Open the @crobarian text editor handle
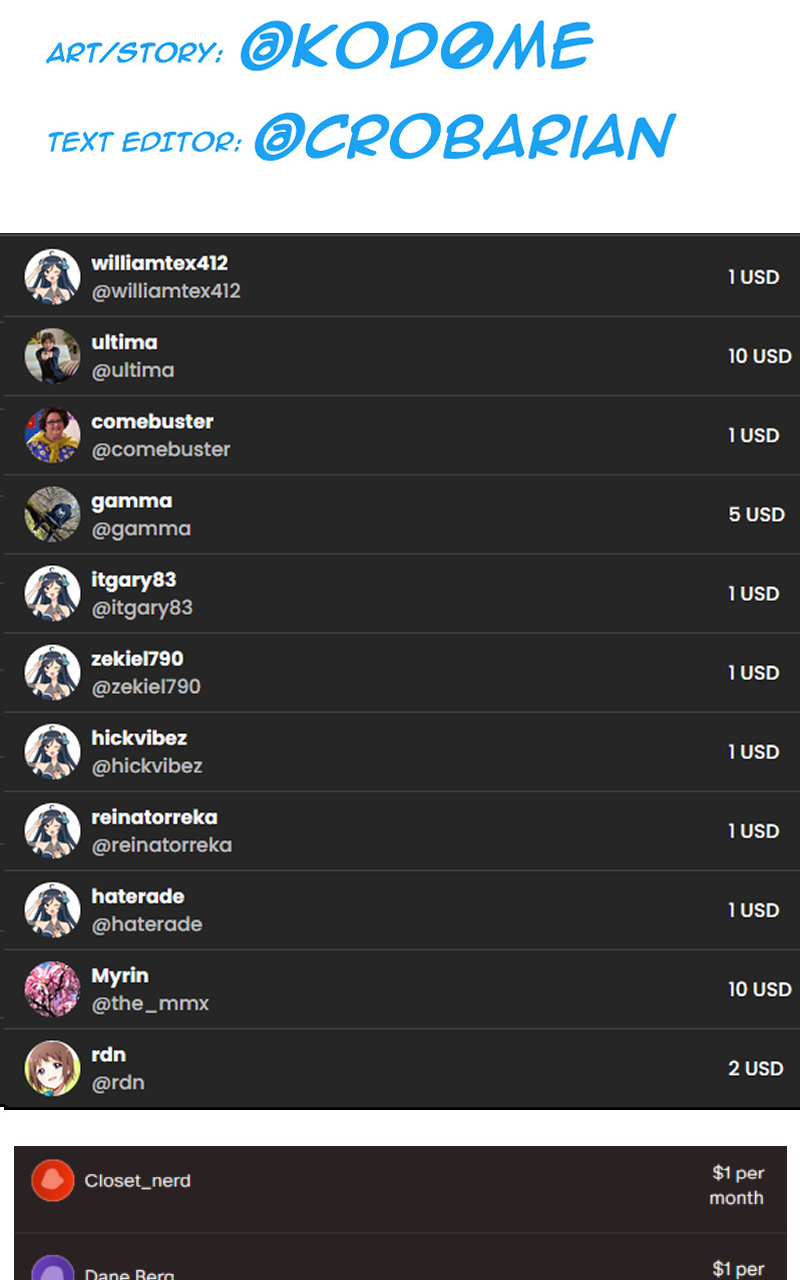The height and width of the screenshot is (1280, 800). pyautogui.click(x=465, y=136)
